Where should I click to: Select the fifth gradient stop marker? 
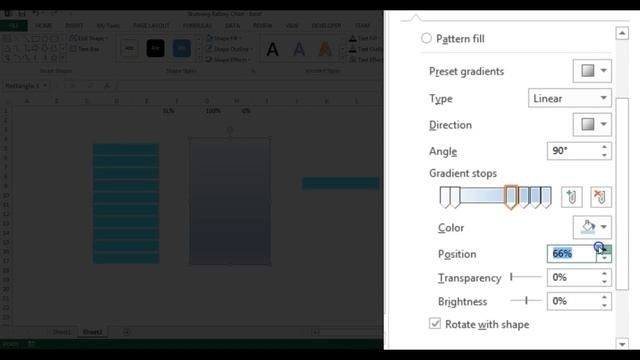point(535,197)
